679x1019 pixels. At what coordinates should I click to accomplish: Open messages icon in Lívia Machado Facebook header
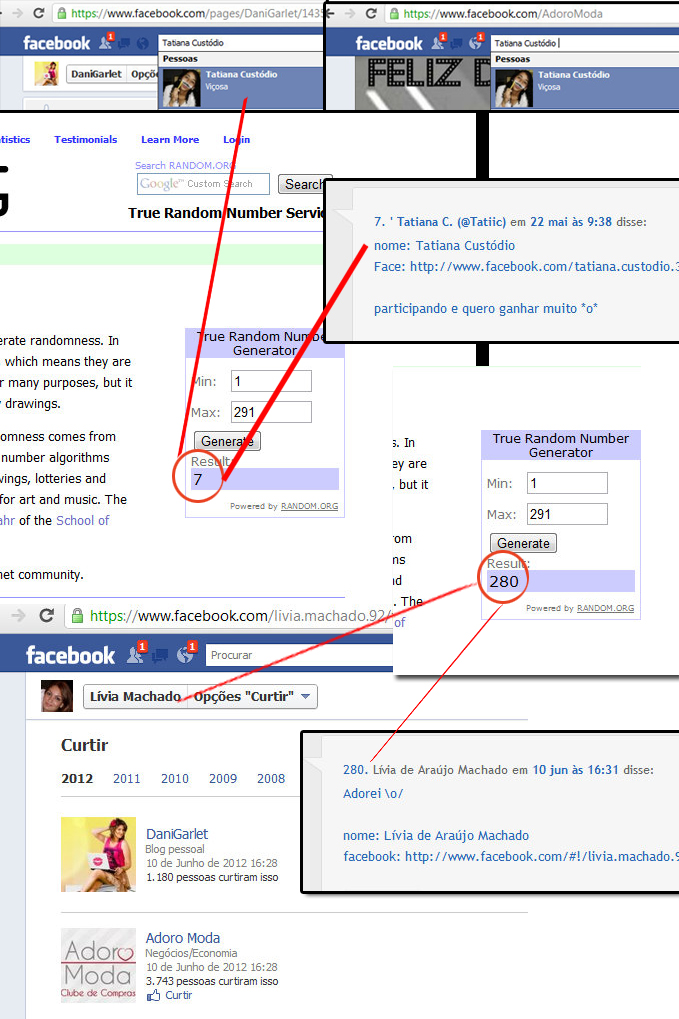point(160,656)
